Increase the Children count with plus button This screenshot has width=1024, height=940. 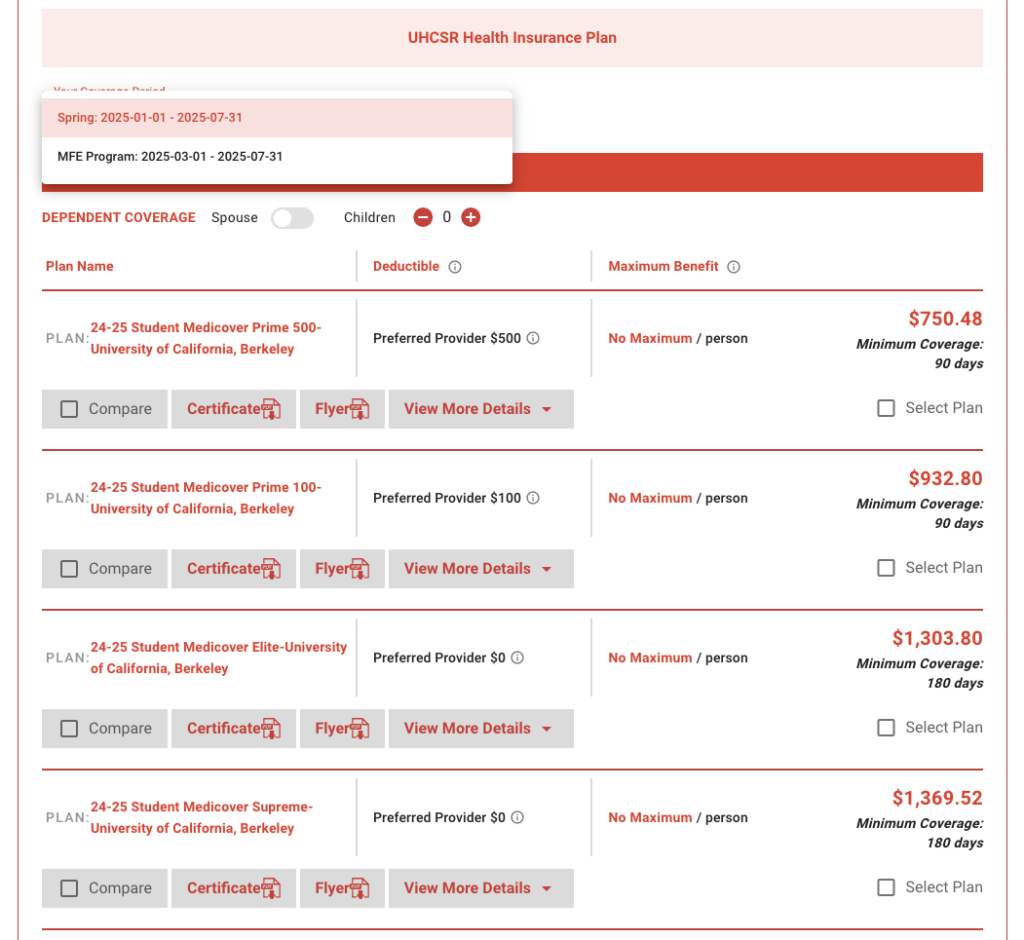(470, 218)
